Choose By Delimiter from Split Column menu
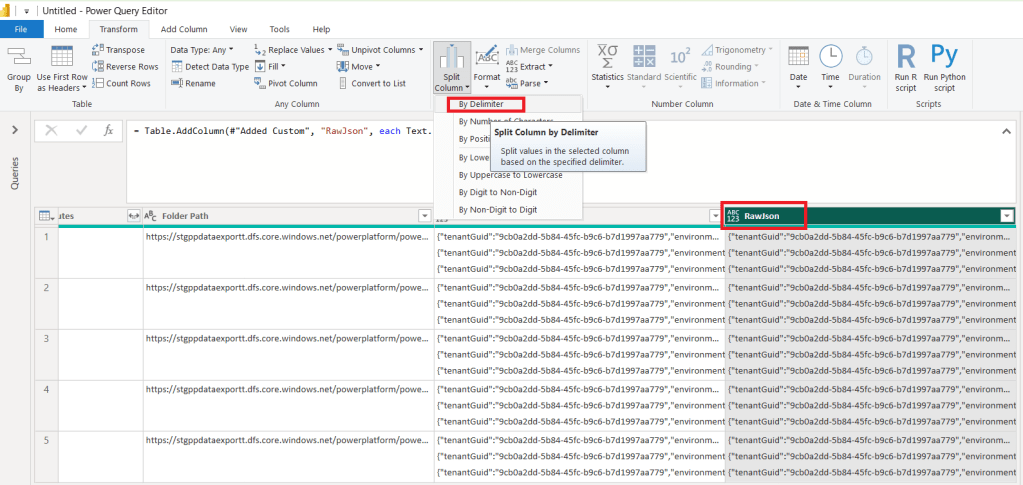The width and height of the screenshot is (1023, 485). coord(481,104)
